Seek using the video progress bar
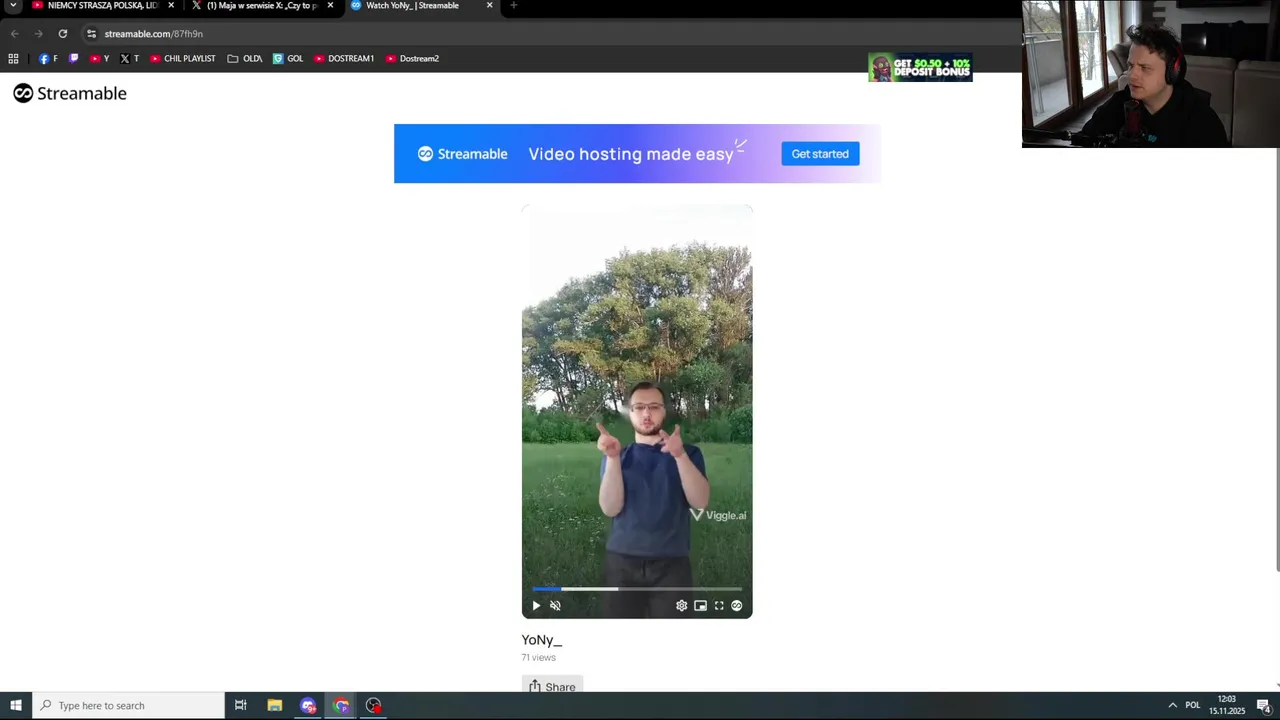The width and height of the screenshot is (1280, 720). pos(637,589)
